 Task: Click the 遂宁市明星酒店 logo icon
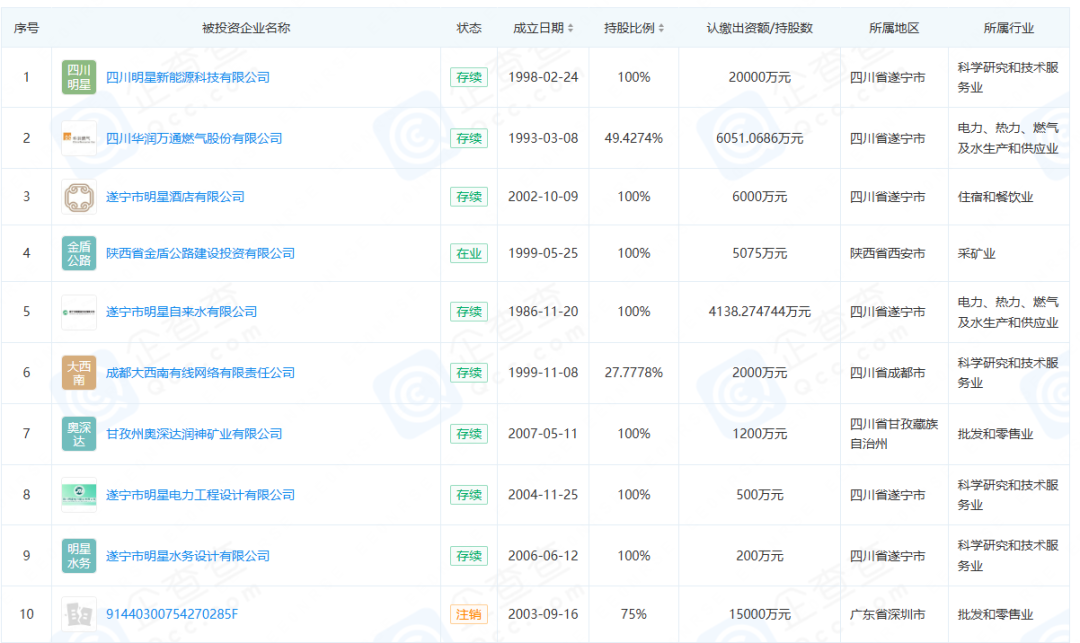(x=79, y=197)
